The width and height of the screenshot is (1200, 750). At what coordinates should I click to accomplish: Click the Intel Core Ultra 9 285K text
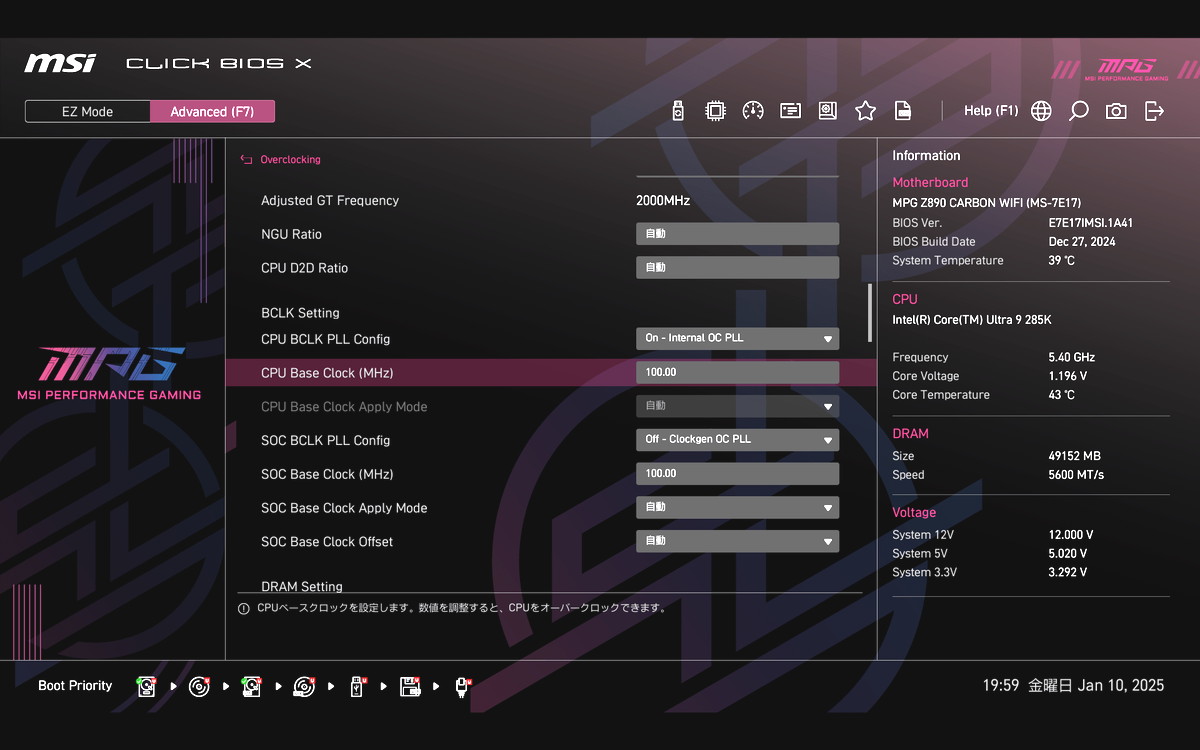click(x=972, y=320)
